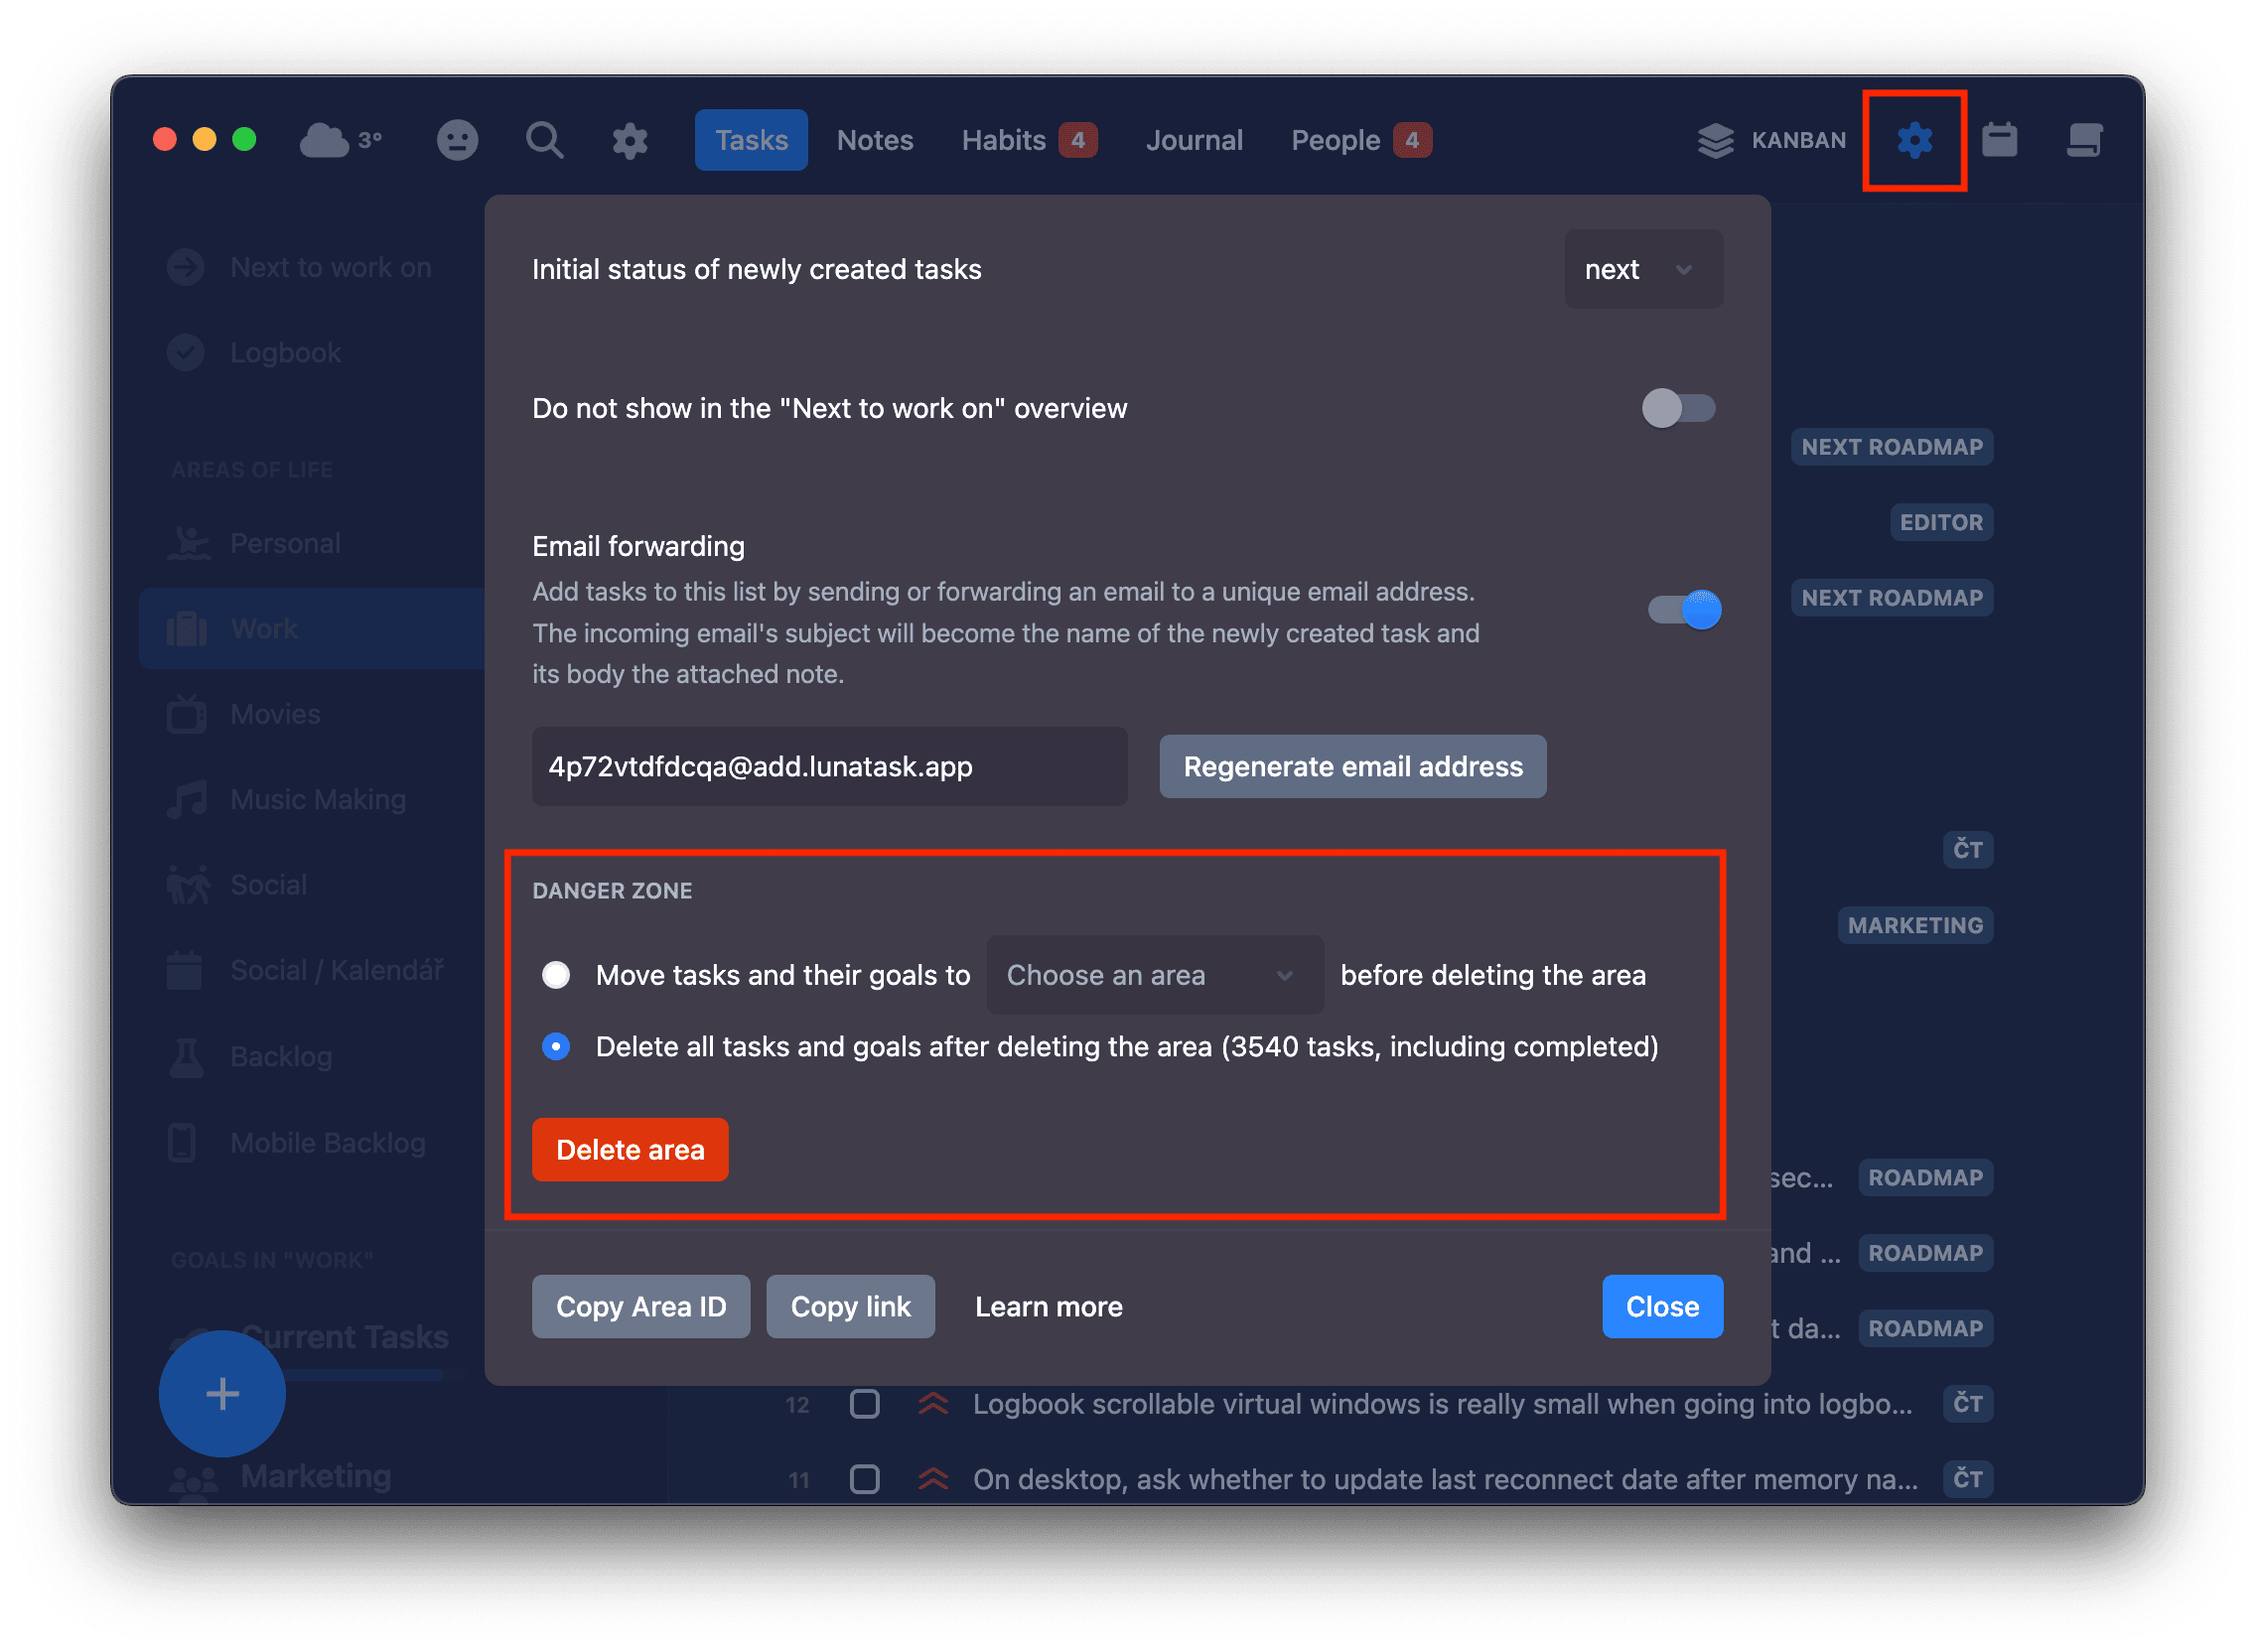Image resolution: width=2256 pixels, height=1652 pixels.
Task: Open the Journal section
Action: [x=1194, y=140]
